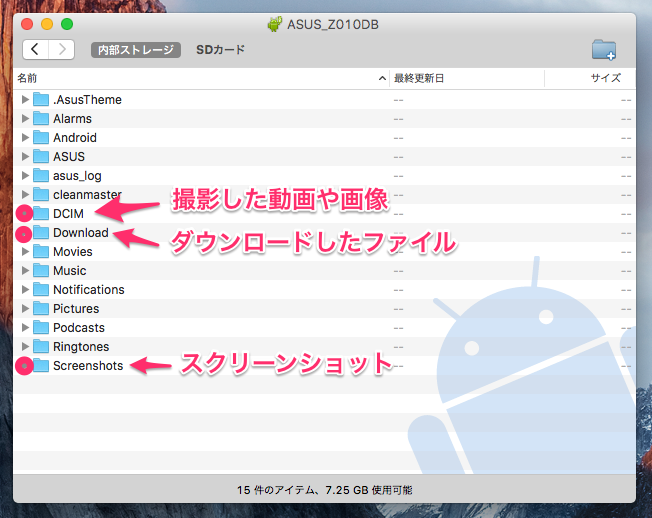The image size is (652, 518).
Task: Click the asus_log folder name
Action: point(77,176)
